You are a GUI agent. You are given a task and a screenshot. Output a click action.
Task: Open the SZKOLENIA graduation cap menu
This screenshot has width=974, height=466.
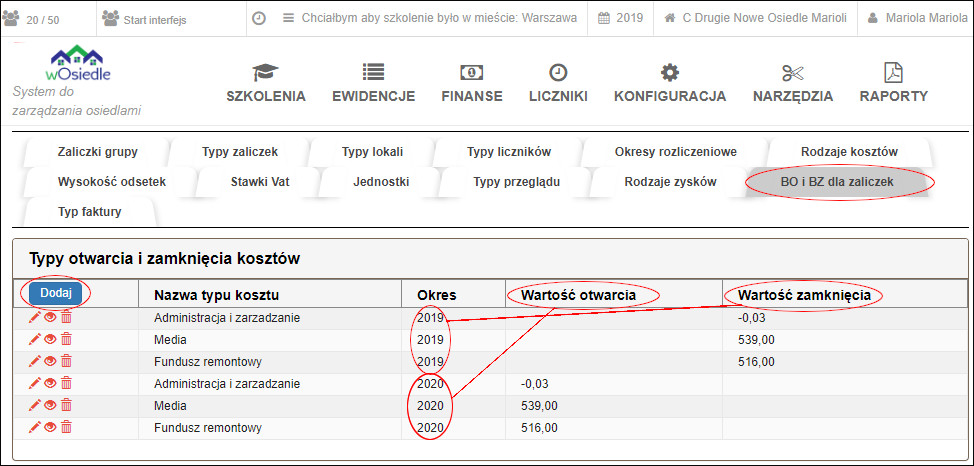pyautogui.click(x=266, y=84)
